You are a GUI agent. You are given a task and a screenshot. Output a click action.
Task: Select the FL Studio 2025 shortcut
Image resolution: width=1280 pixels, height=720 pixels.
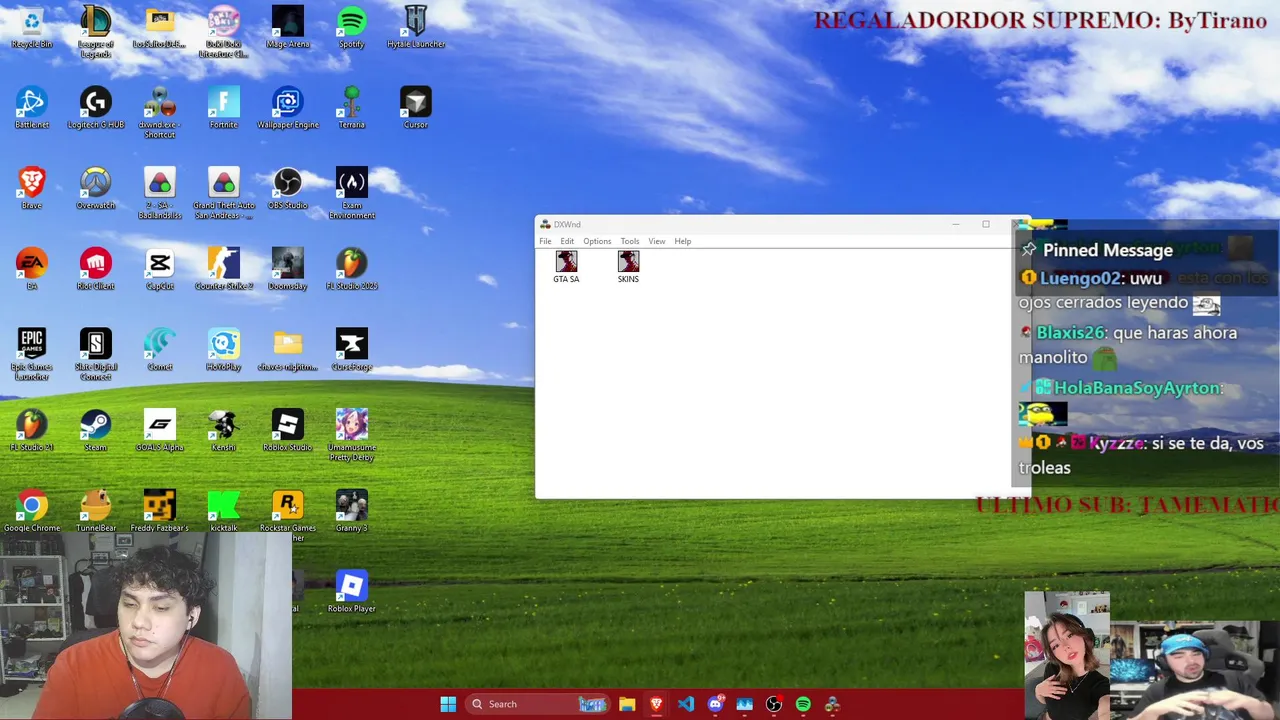(x=351, y=269)
